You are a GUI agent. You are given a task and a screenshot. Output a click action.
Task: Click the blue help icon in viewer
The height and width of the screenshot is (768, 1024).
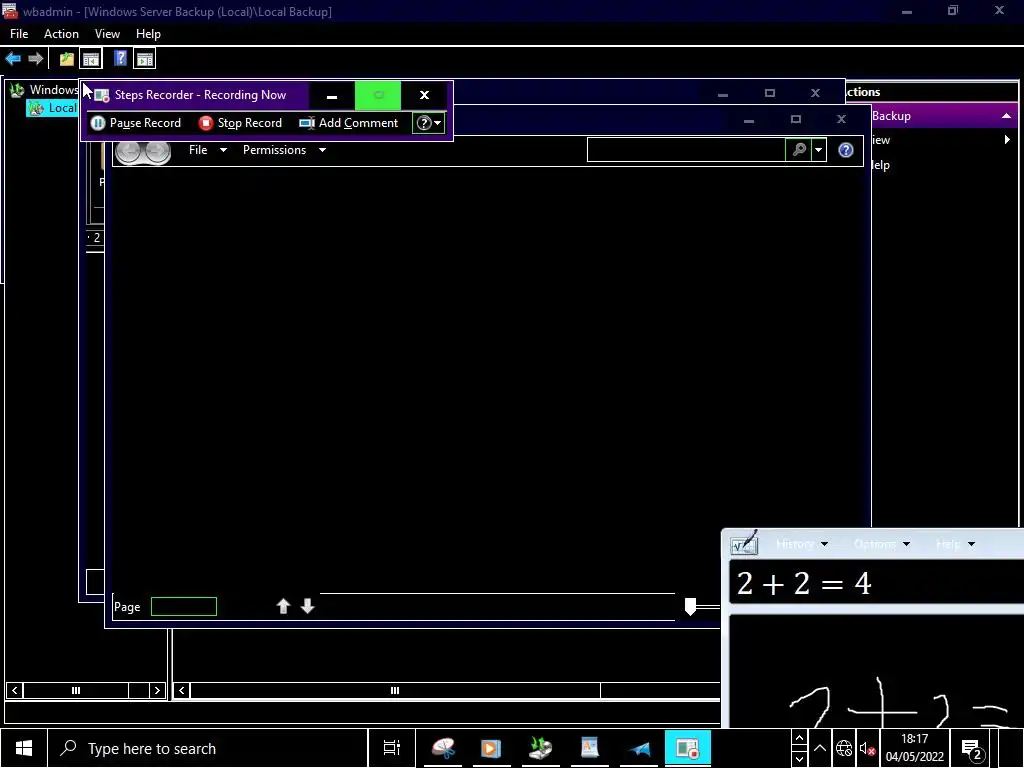[x=846, y=150]
